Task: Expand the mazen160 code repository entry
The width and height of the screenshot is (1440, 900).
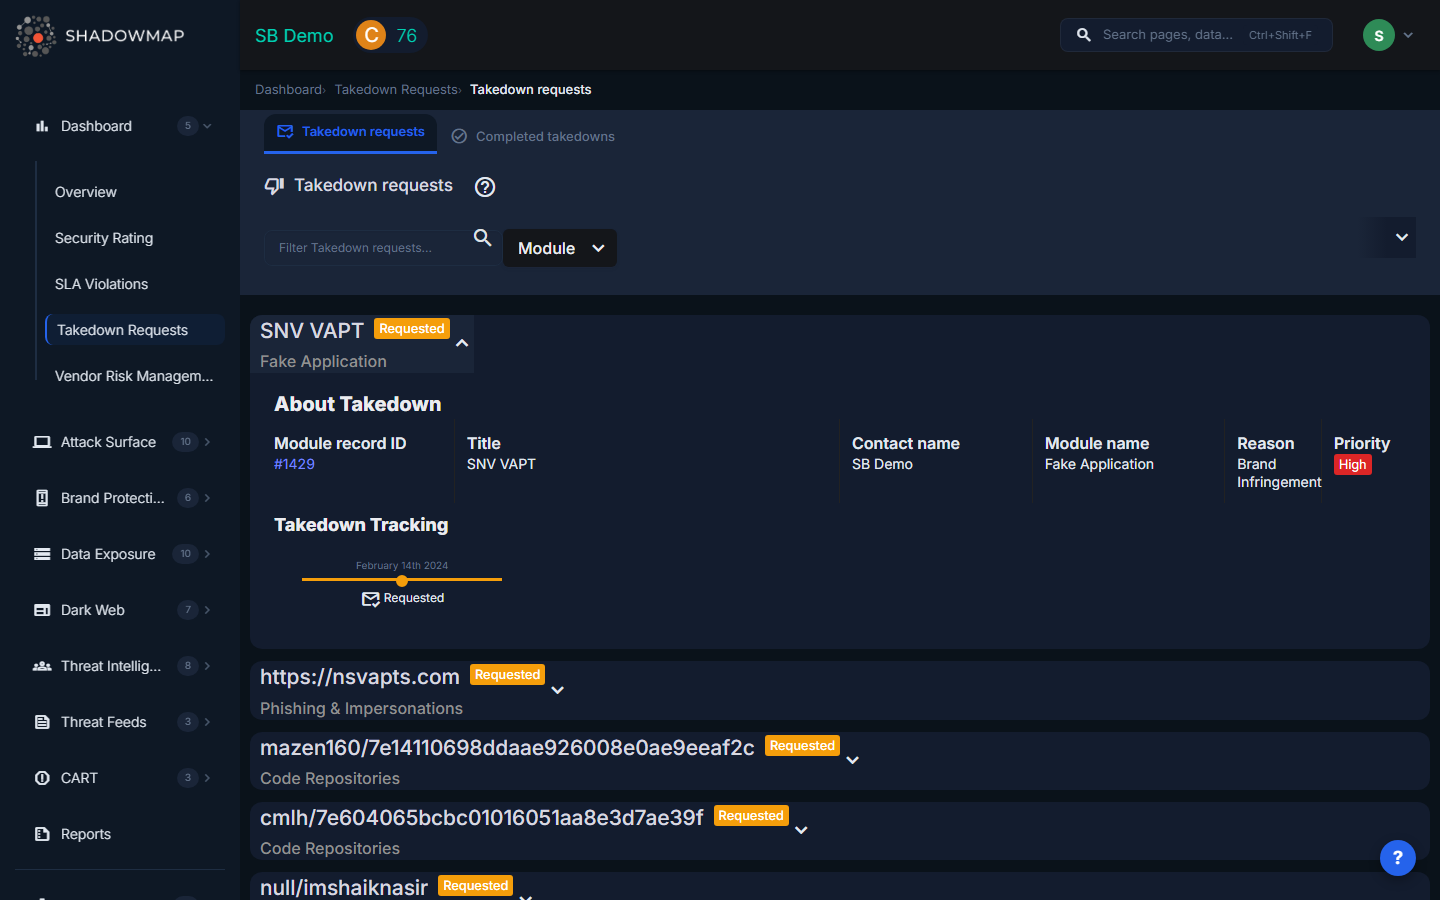Action: coord(853,760)
